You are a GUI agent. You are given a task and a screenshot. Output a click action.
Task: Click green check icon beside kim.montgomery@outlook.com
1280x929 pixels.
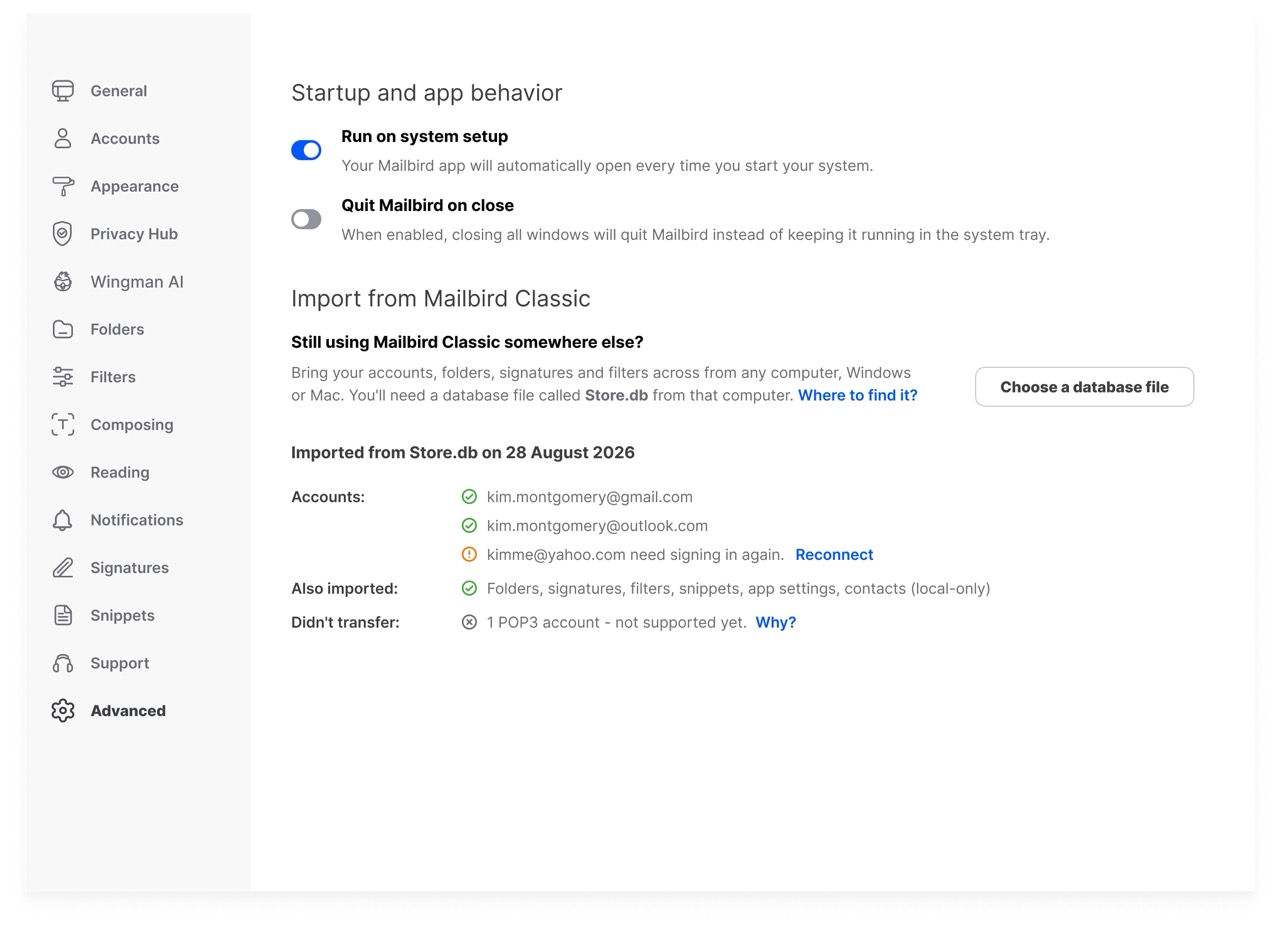[x=469, y=526]
